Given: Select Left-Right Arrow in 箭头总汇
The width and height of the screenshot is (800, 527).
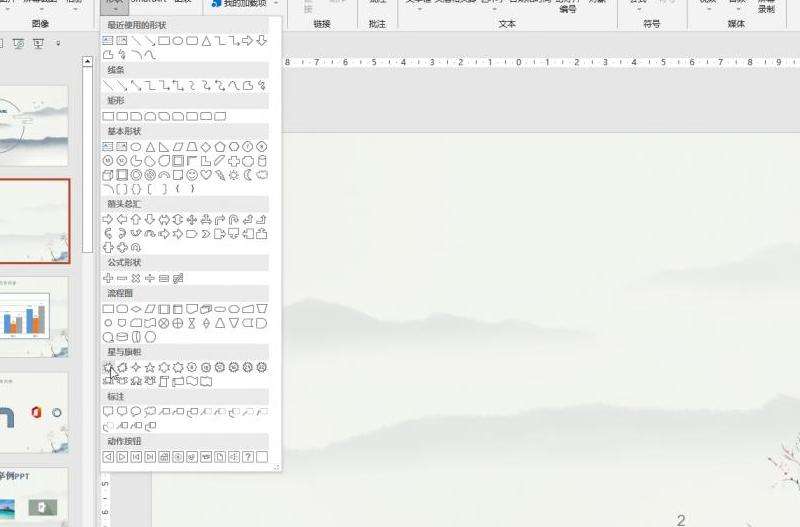Looking at the screenshot, I should point(164,219).
